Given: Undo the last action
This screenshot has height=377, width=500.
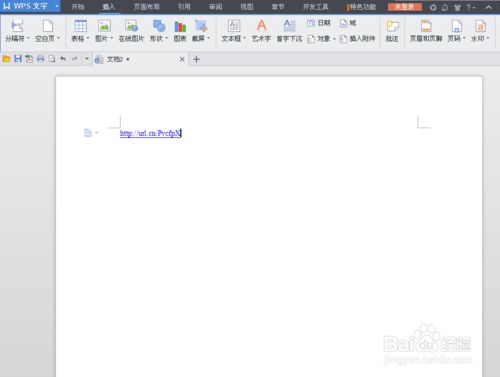Looking at the screenshot, I should click(63, 59).
